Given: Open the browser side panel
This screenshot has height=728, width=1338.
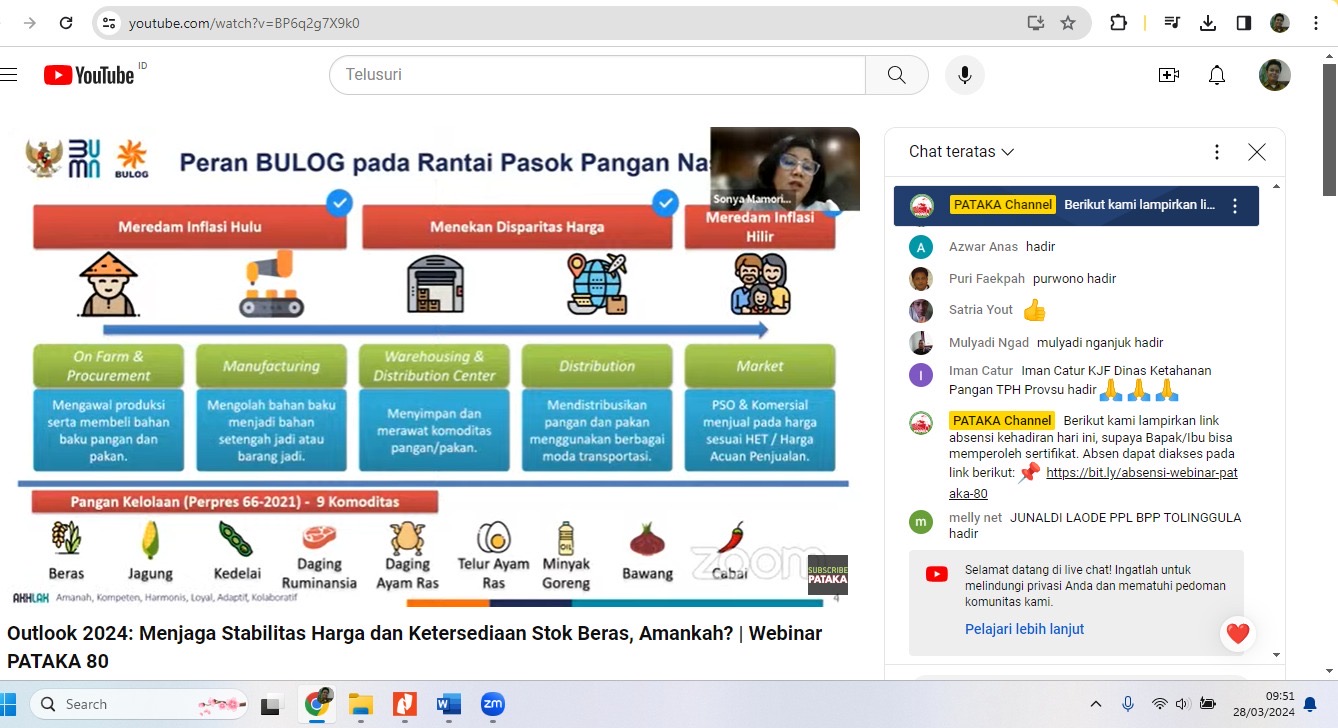Looking at the screenshot, I should pos(1244,23).
